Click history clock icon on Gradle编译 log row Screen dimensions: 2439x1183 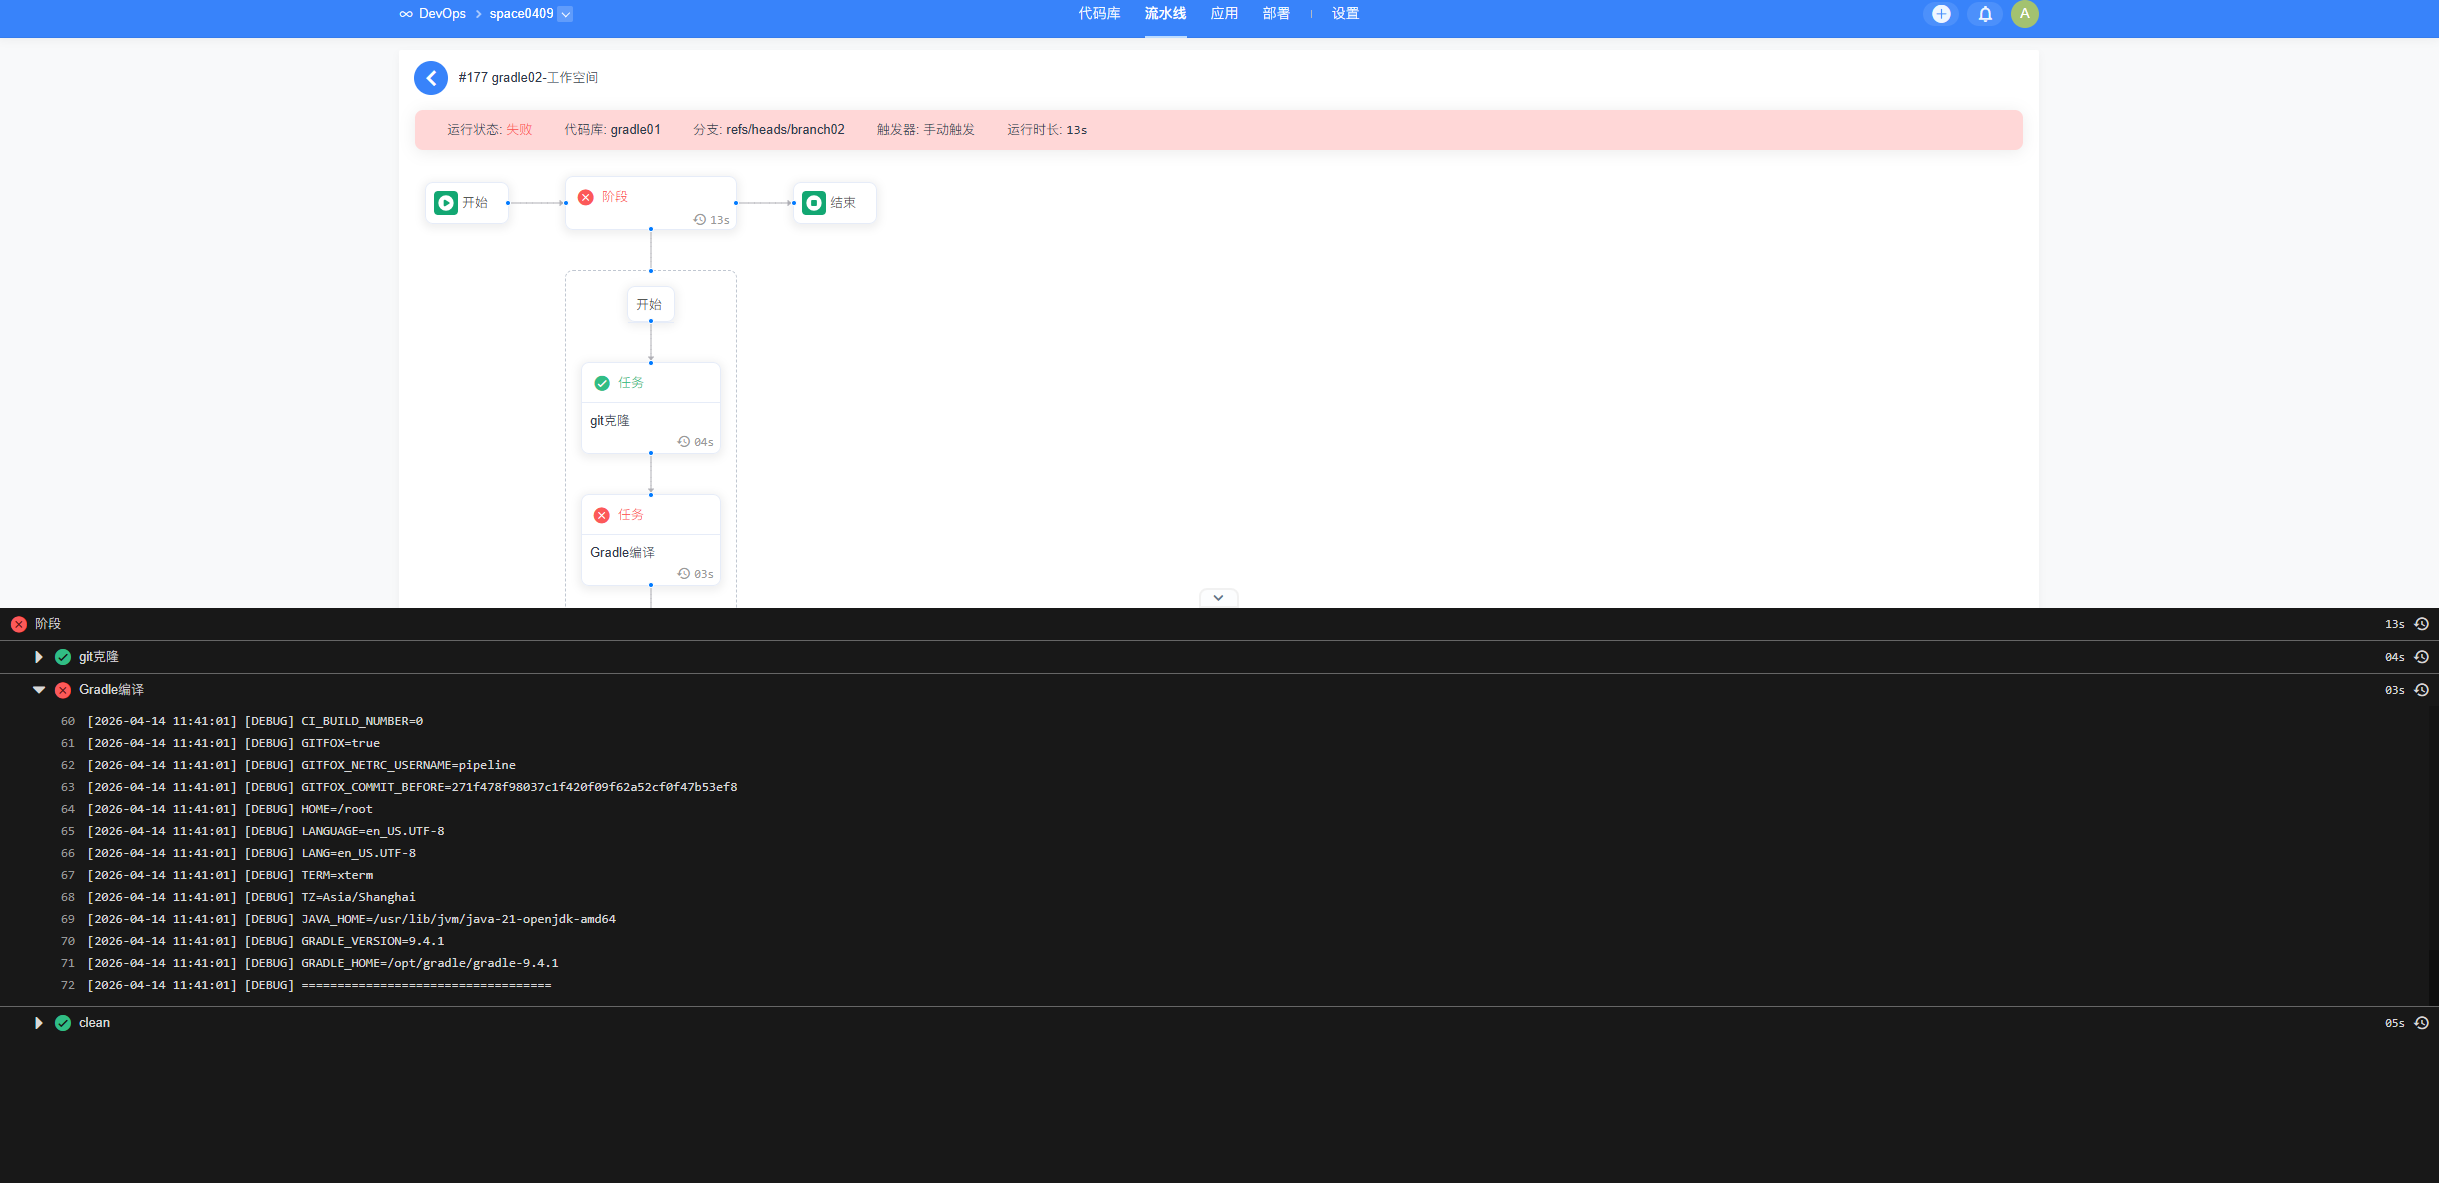tap(2421, 690)
